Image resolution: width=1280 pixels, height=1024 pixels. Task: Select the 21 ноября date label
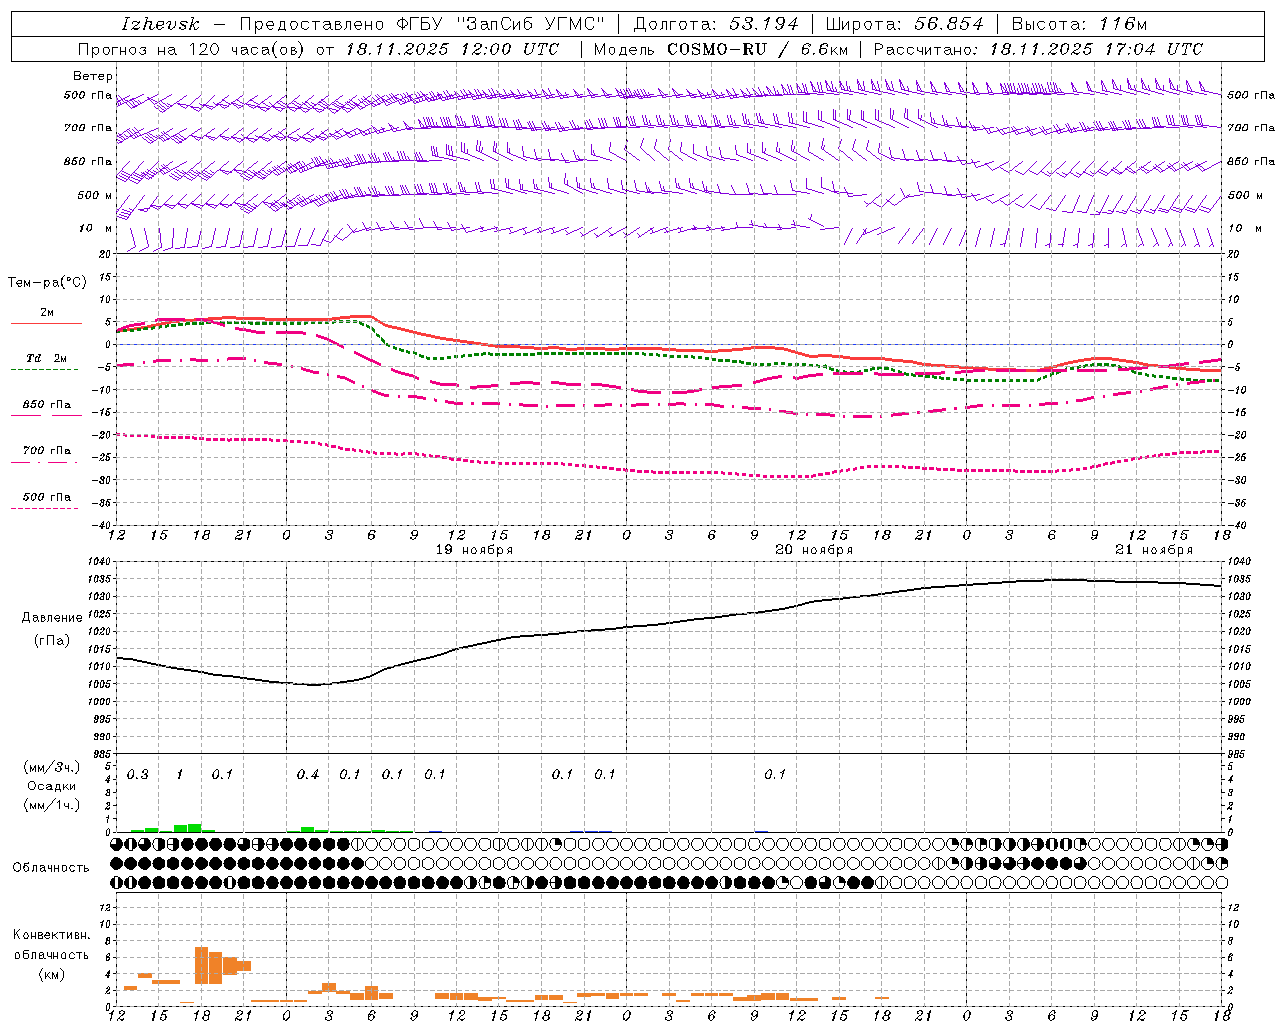coord(1154,550)
